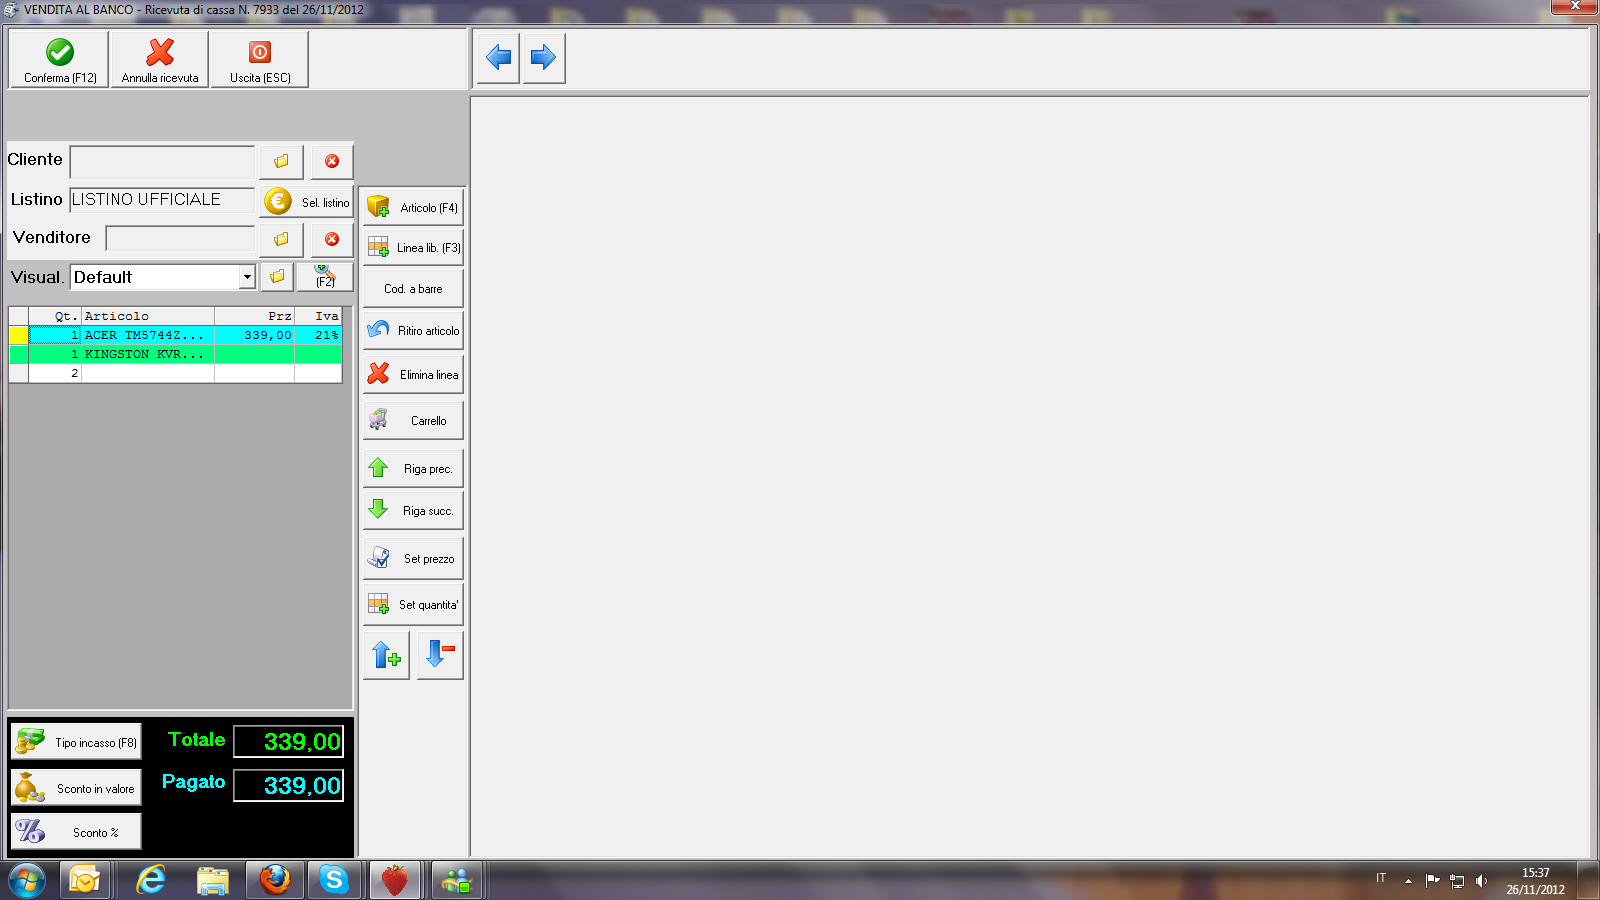Image resolution: width=1600 pixels, height=900 pixels.
Task: Open the Carrello cart
Action: [x=413, y=420]
